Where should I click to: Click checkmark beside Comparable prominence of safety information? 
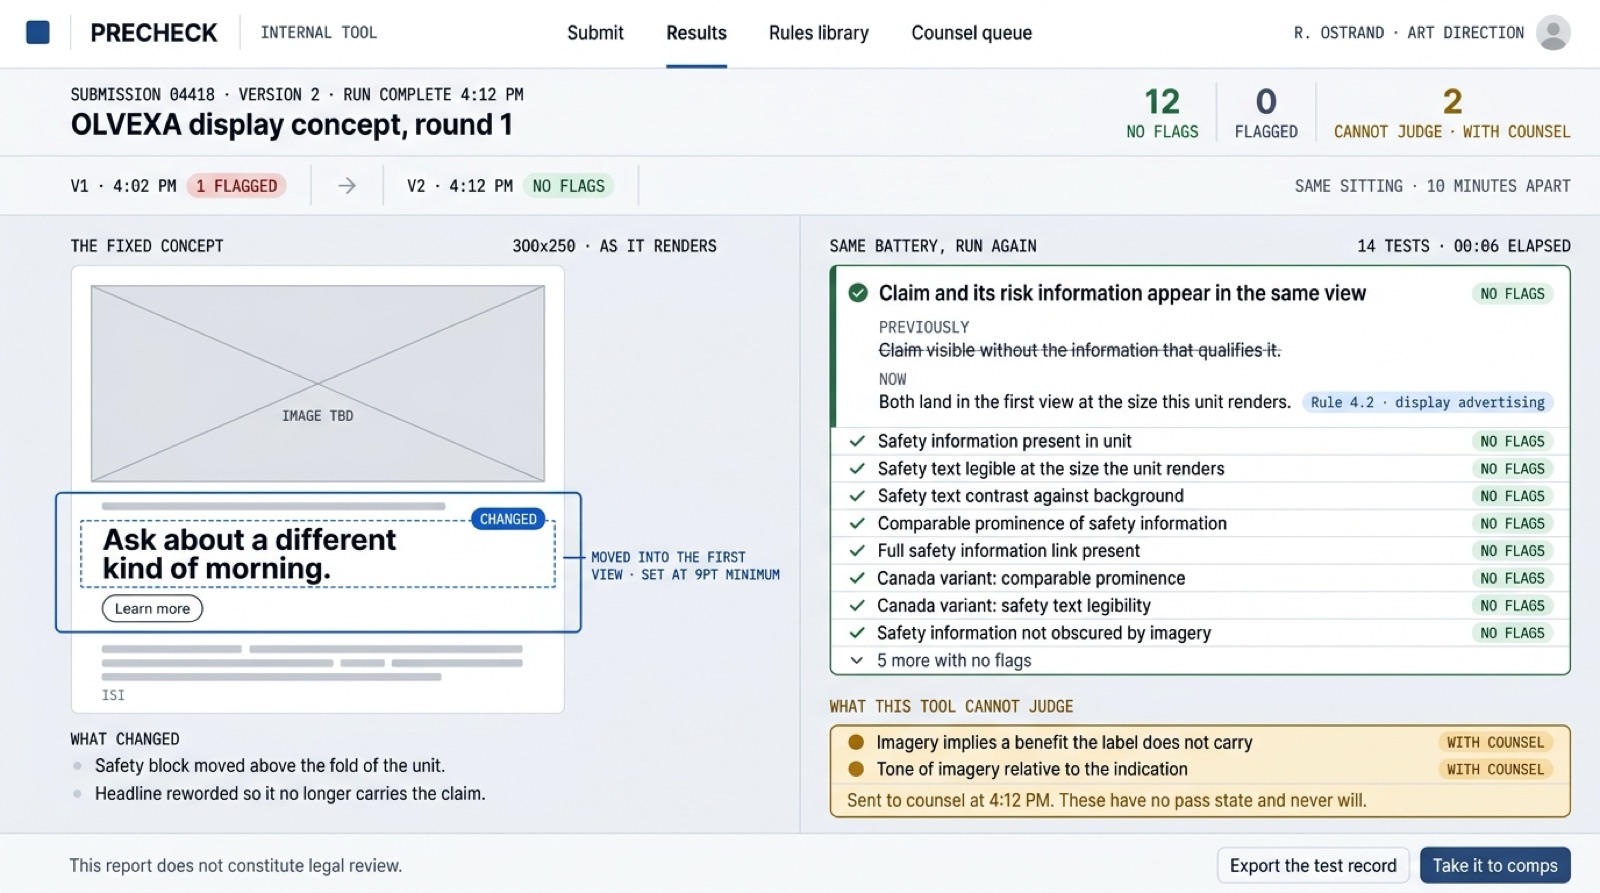click(857, 523)
